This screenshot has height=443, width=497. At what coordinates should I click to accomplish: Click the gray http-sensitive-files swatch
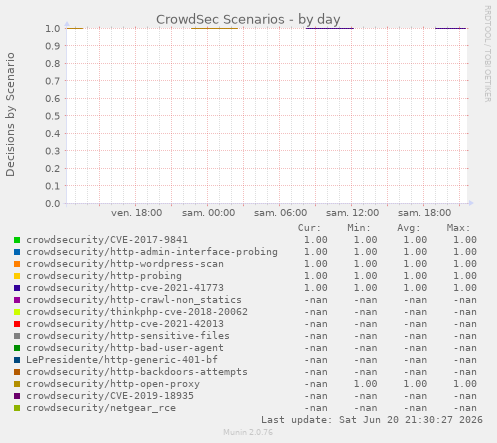tap(17, 336)
